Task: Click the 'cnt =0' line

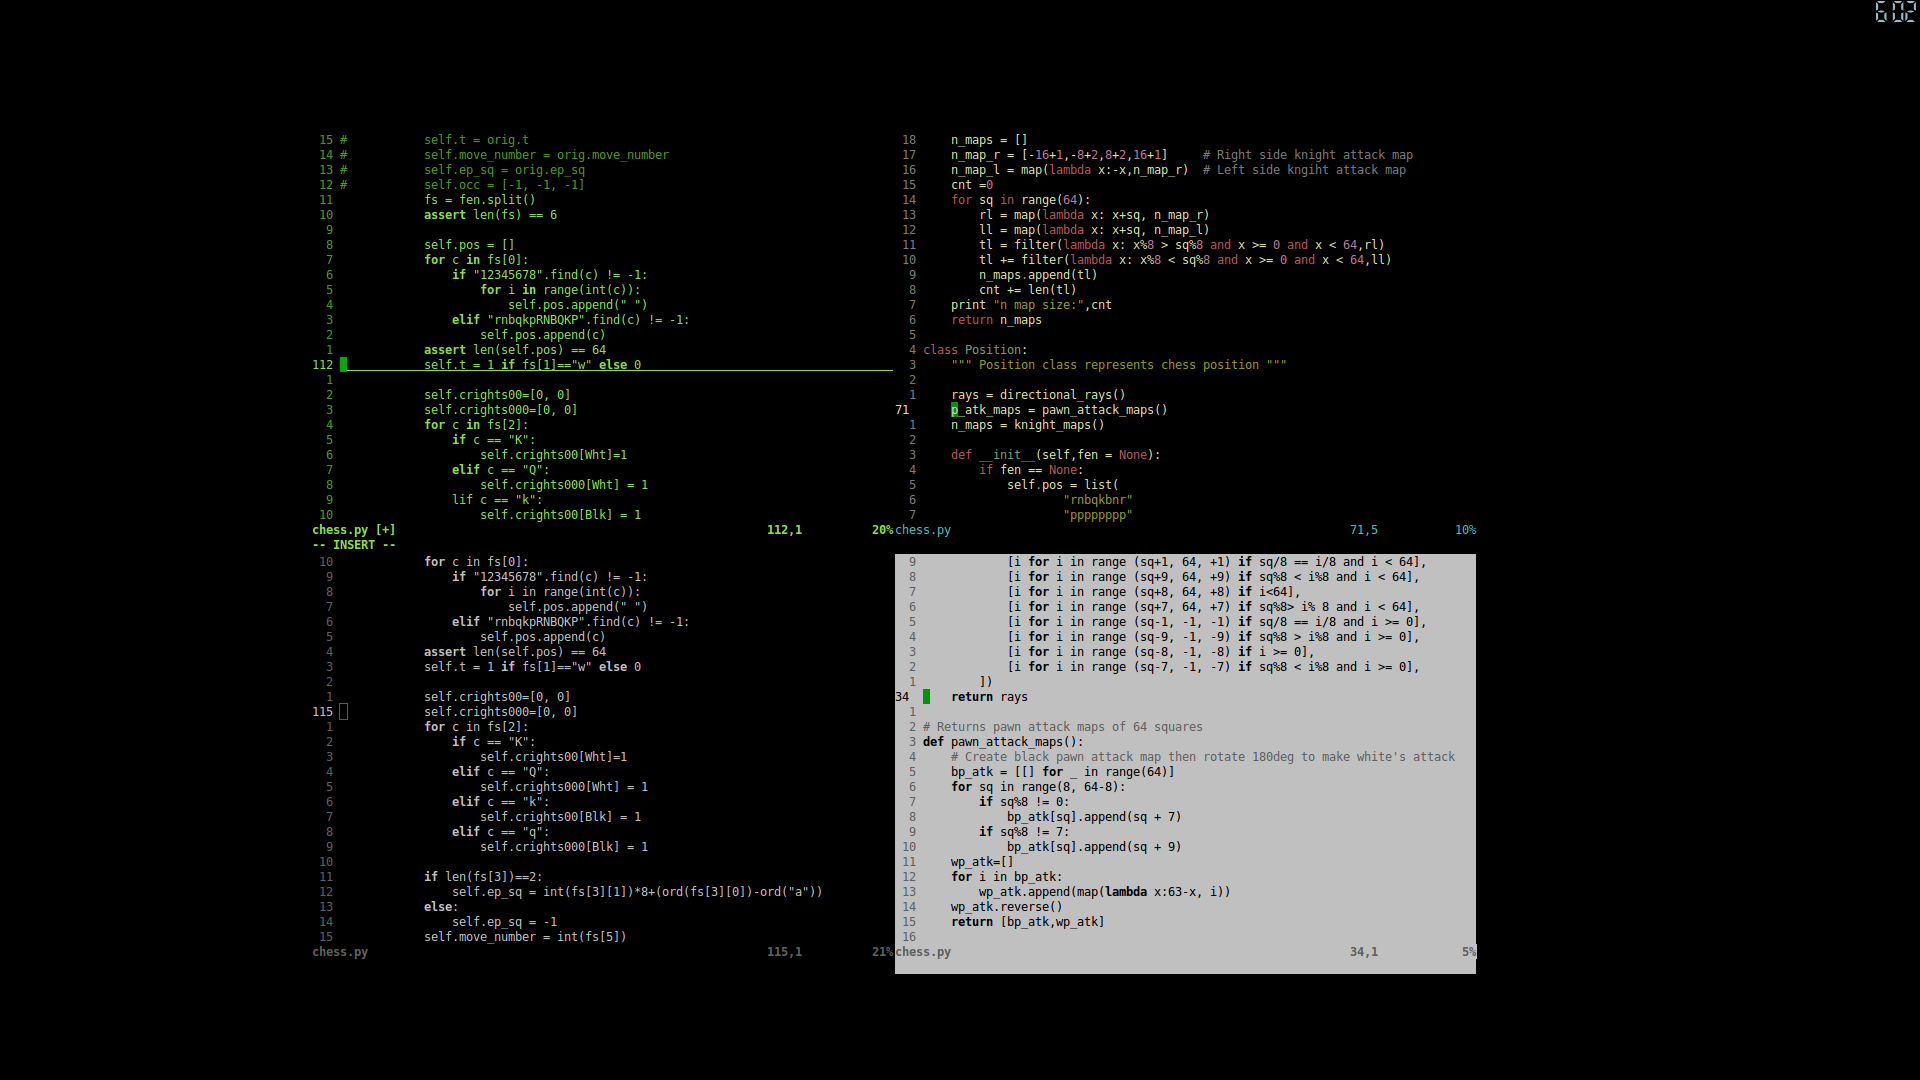Action: coord(971,185)
